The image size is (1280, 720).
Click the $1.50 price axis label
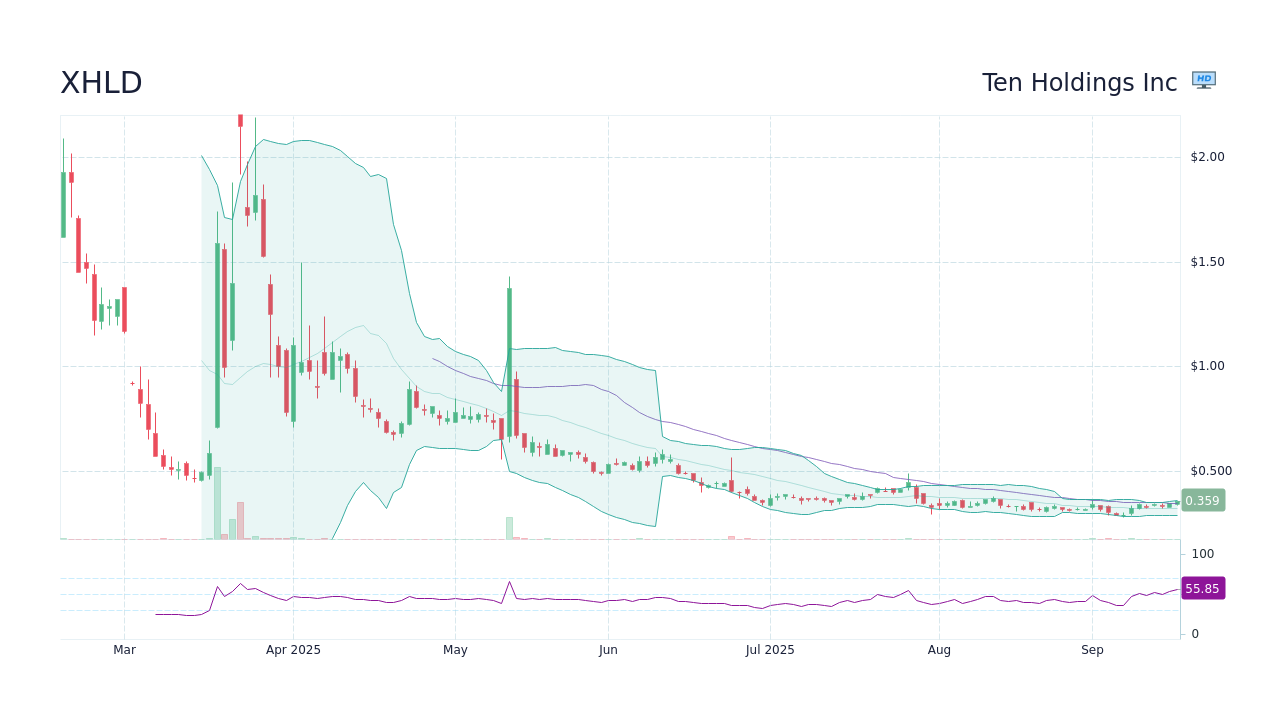(1207, 262)
